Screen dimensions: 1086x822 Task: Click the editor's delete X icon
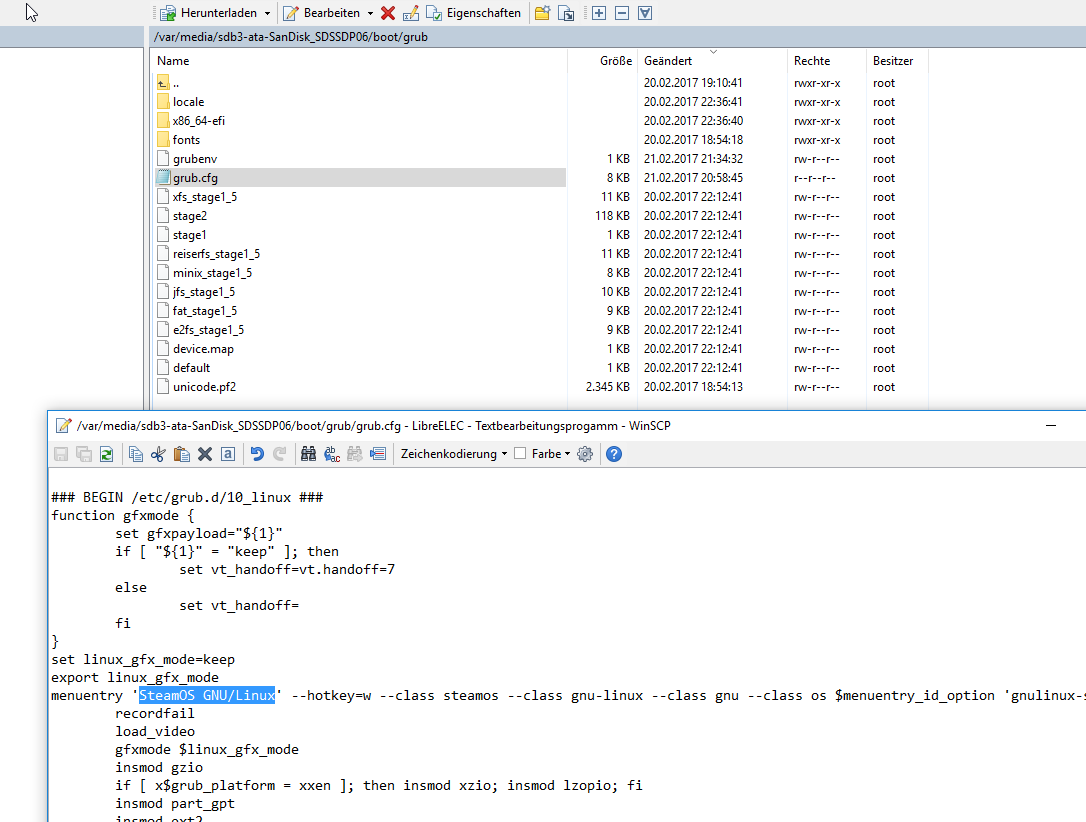(205, 454)
